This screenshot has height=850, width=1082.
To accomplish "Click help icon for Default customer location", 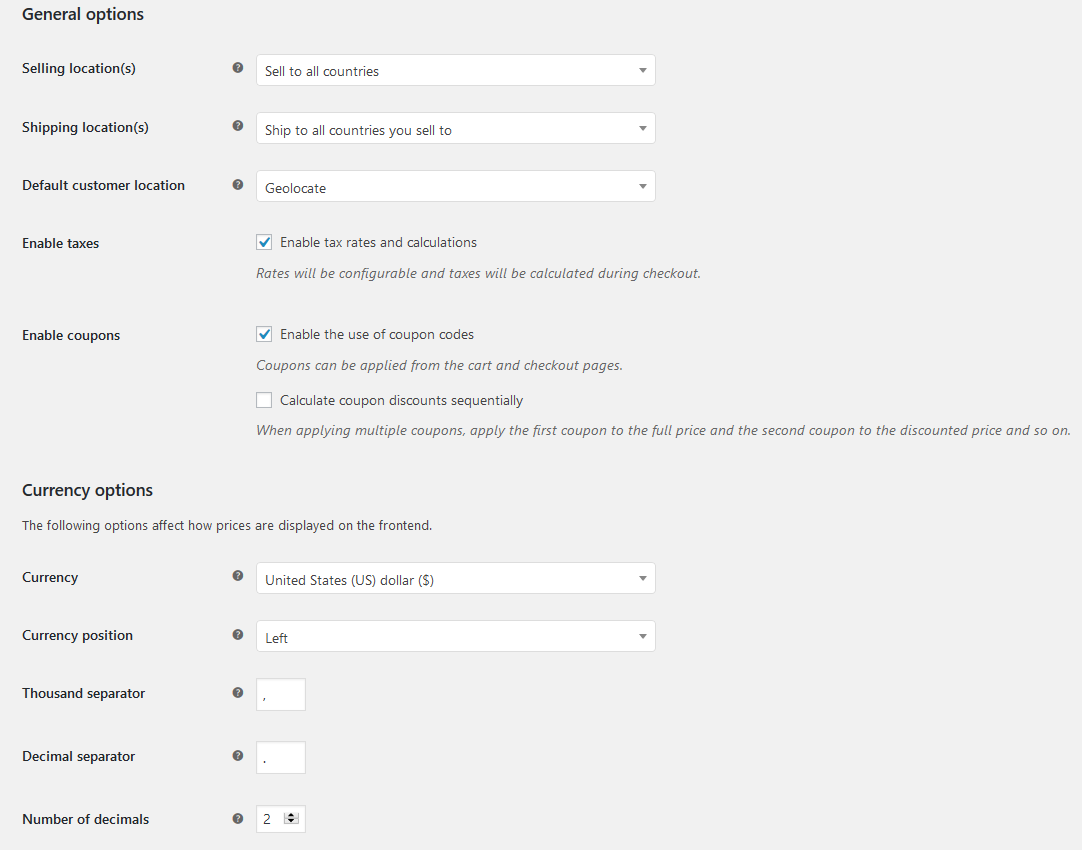I will (238, 184).
